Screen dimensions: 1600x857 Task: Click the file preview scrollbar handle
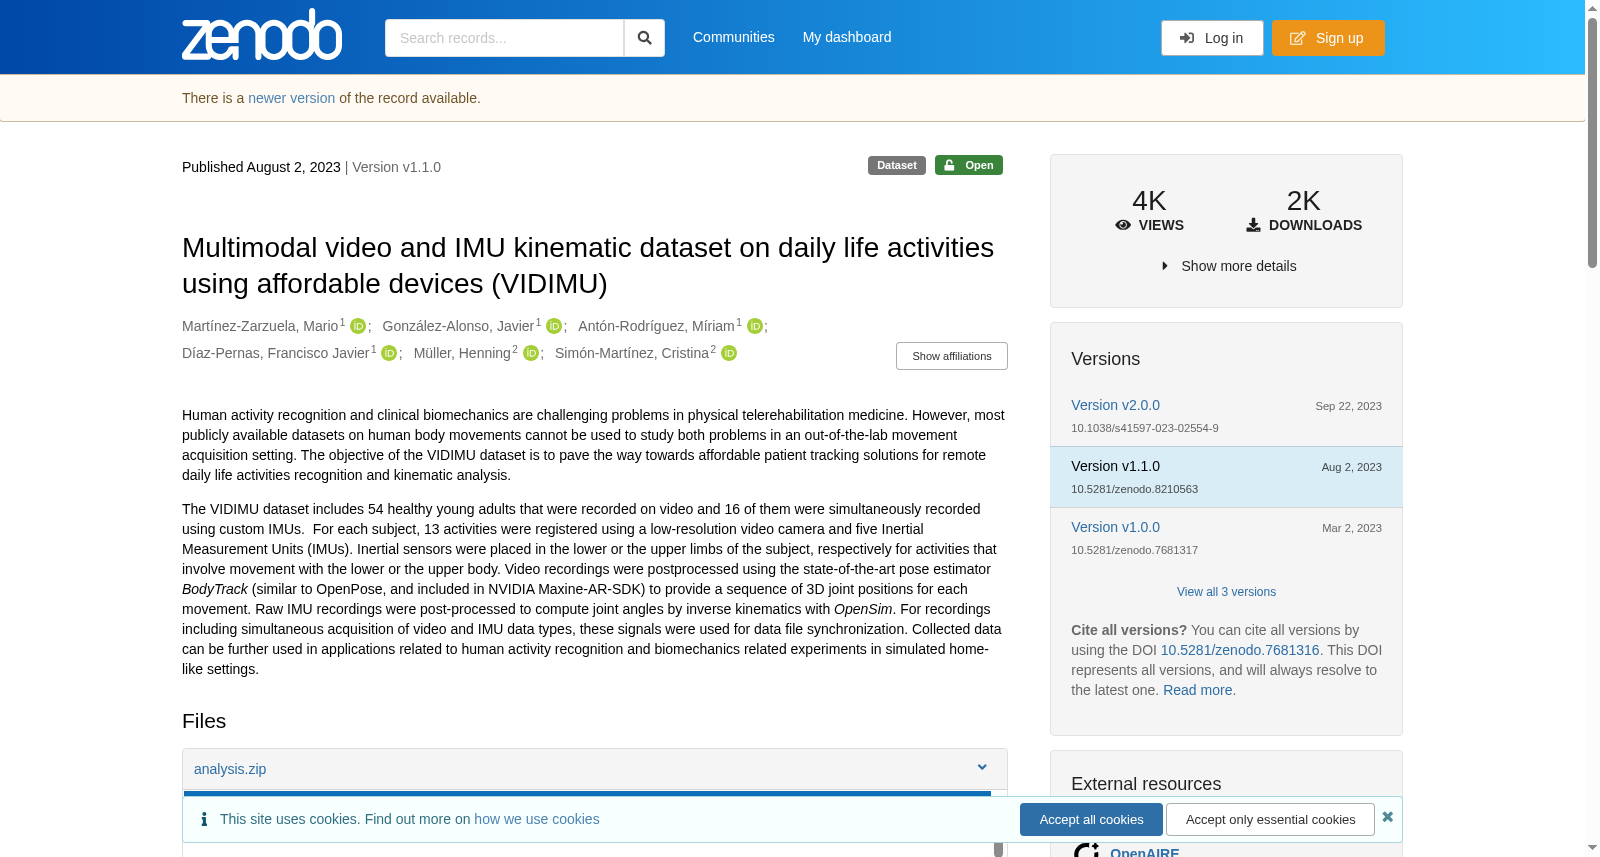tap(998, 848)
